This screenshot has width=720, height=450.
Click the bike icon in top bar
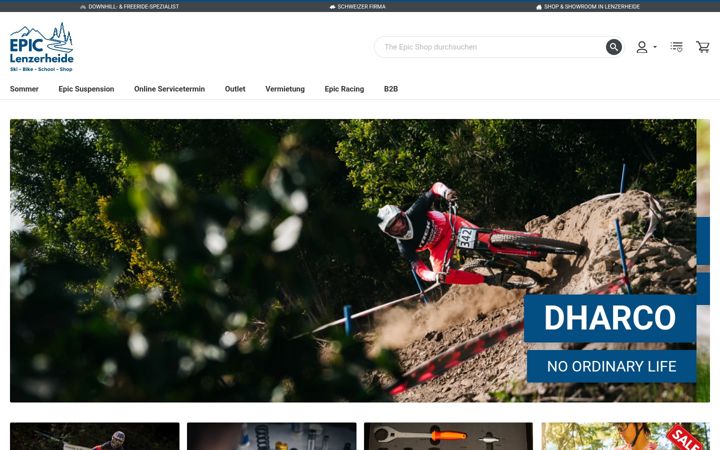click(x=83, y=7)
